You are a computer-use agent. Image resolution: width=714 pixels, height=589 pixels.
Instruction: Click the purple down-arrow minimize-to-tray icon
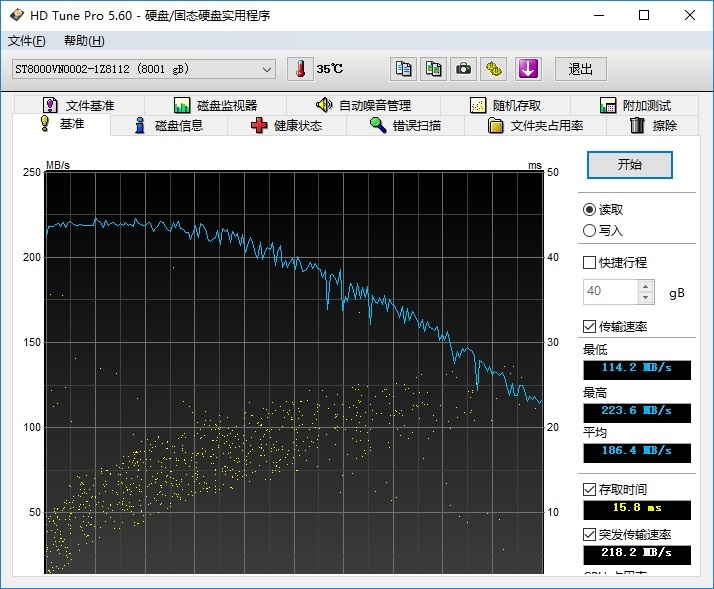click(527, 69)
